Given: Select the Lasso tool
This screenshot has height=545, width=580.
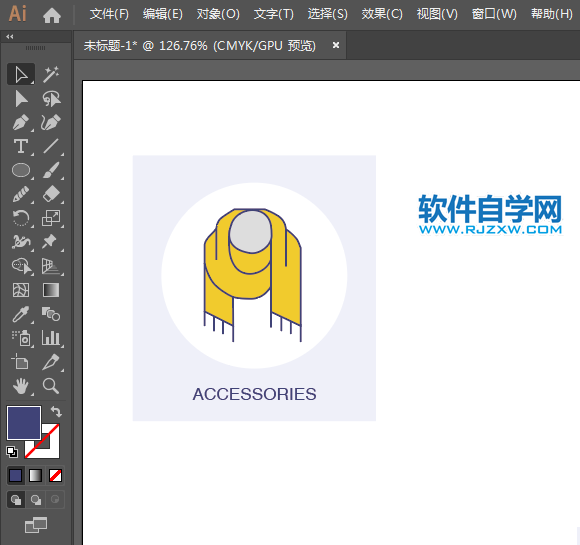Looking at the screenshot, I should point(51,99).
